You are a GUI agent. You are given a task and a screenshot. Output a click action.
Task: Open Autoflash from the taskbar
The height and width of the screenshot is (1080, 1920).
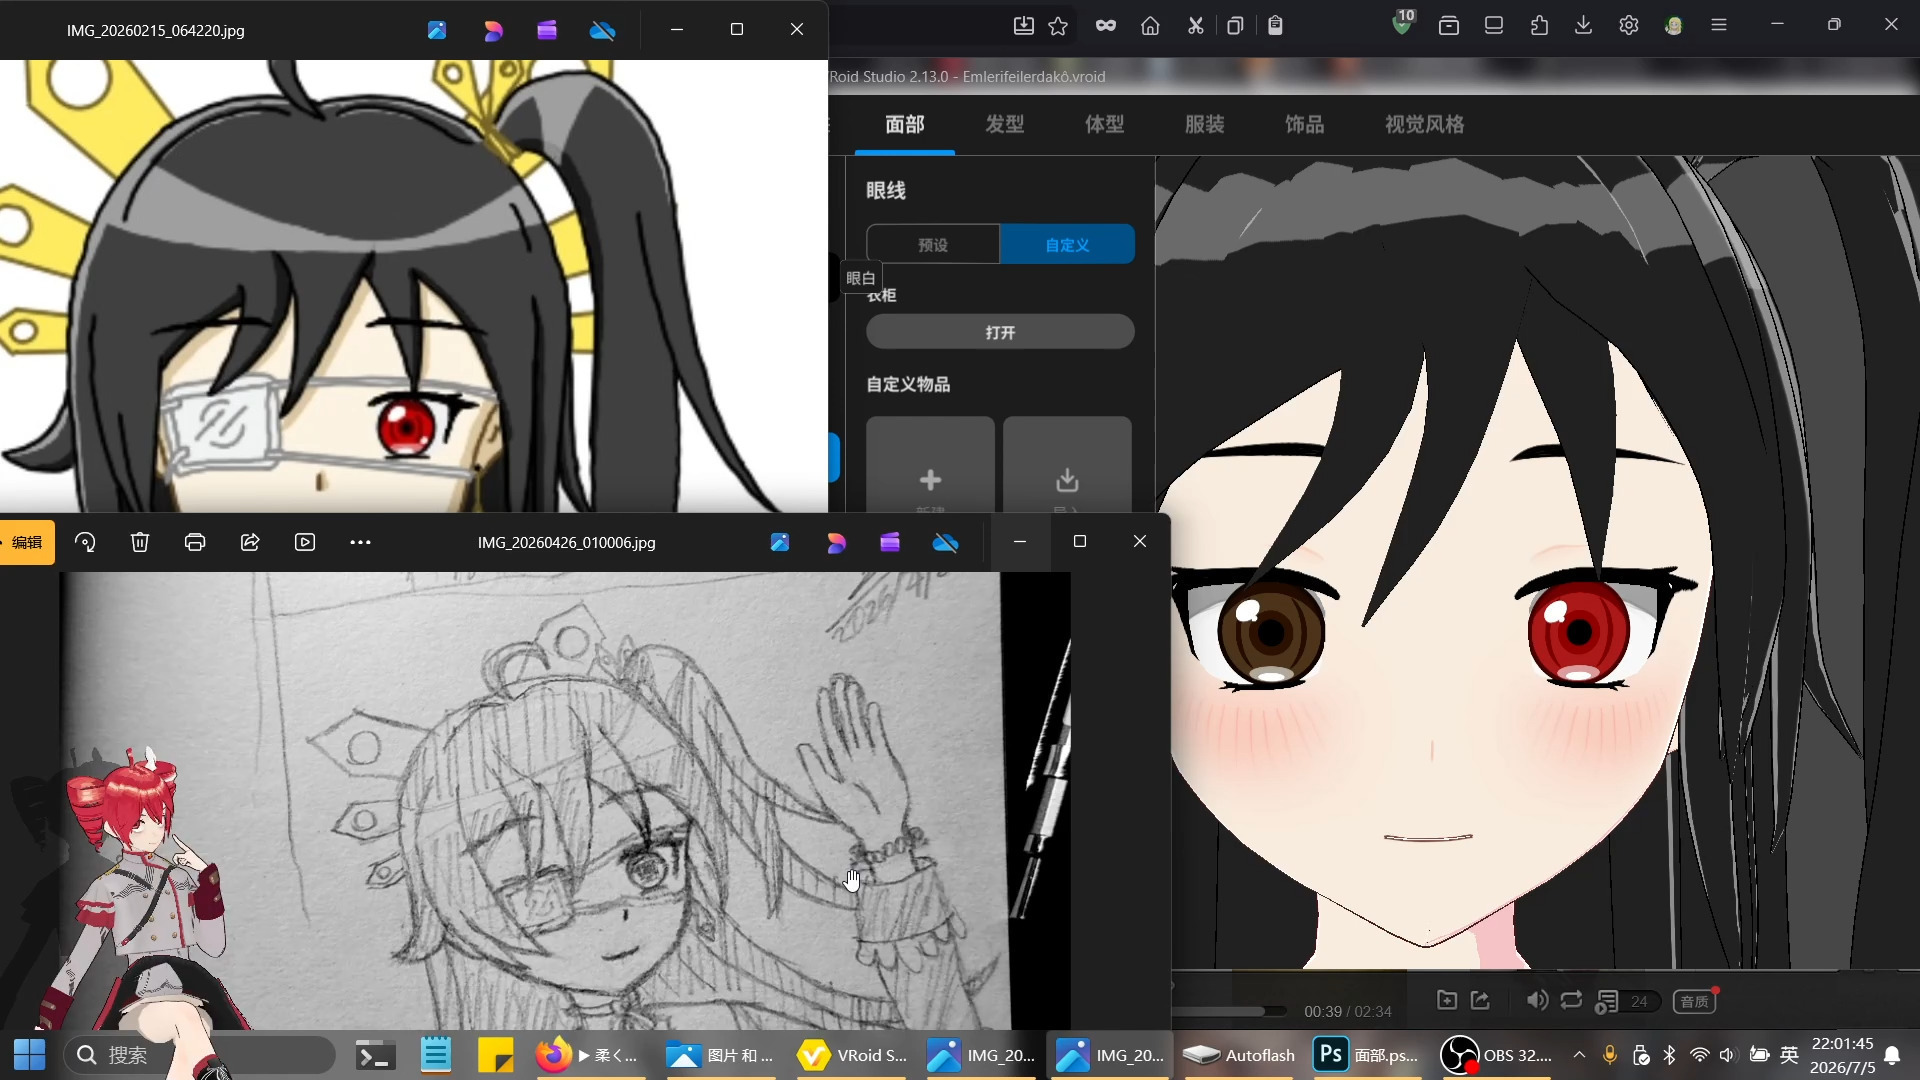pyautogui.click(x=1239, y=1055)
